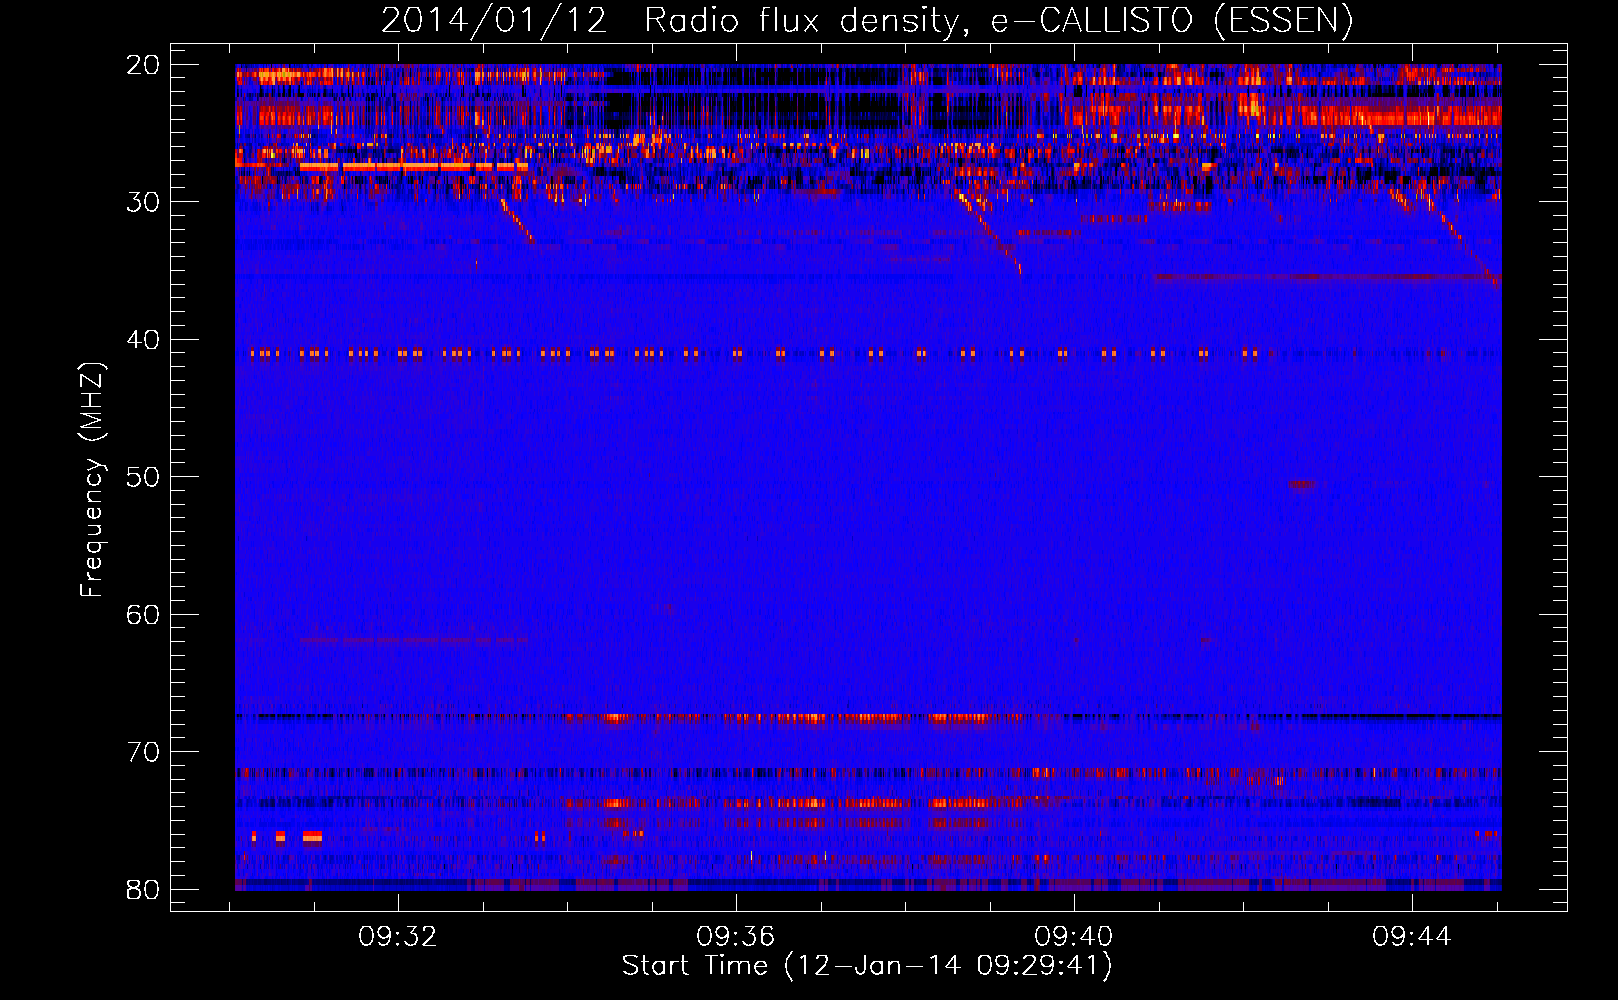Click the drifting burst streak near 09:33
Screen dimensions: 1618x1000
pyautogui.click(x=517, y=220)
